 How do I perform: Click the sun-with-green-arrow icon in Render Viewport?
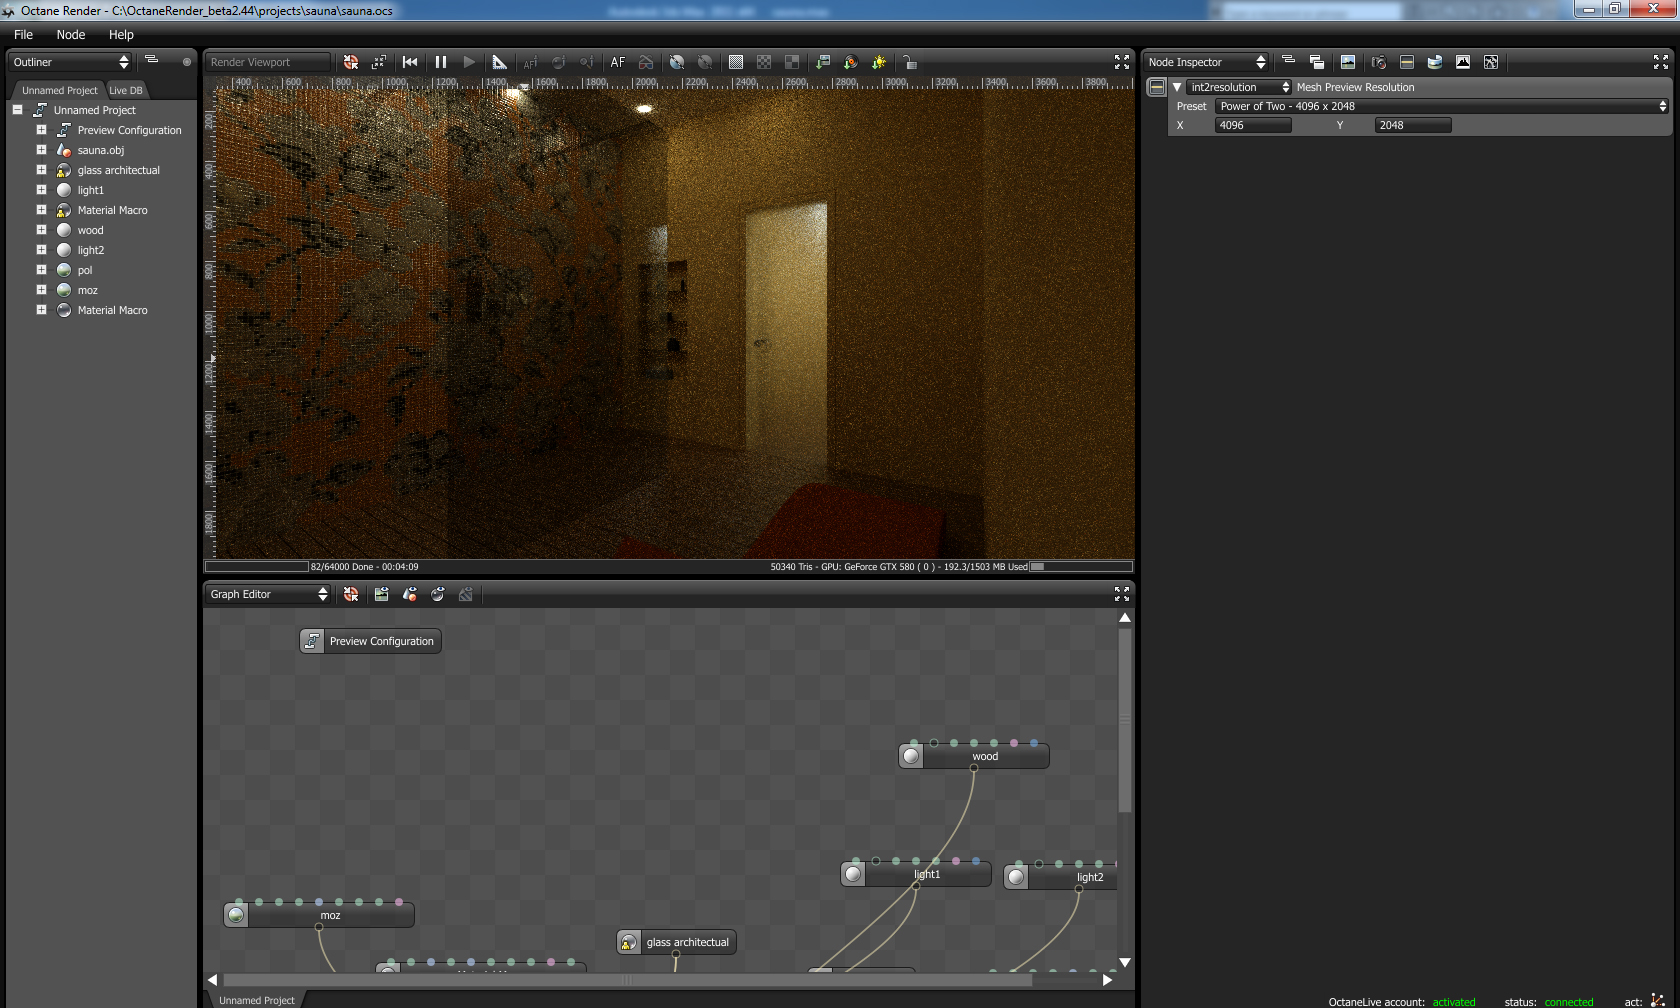[879, 62]
